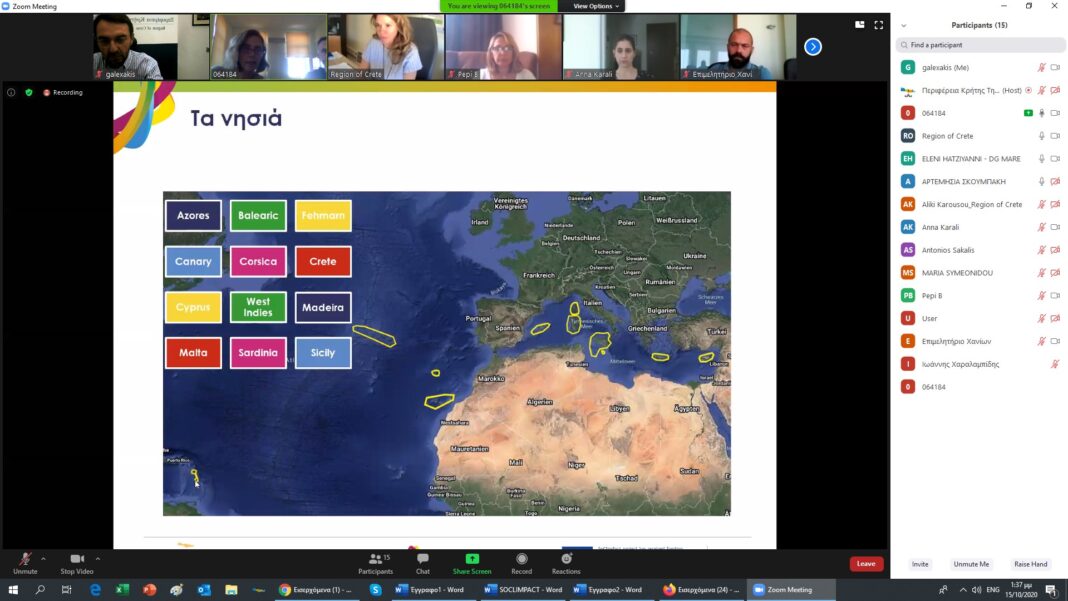Enter full screen mode
The height and width of the screenshot is (601, 1068).
(879, 25)
